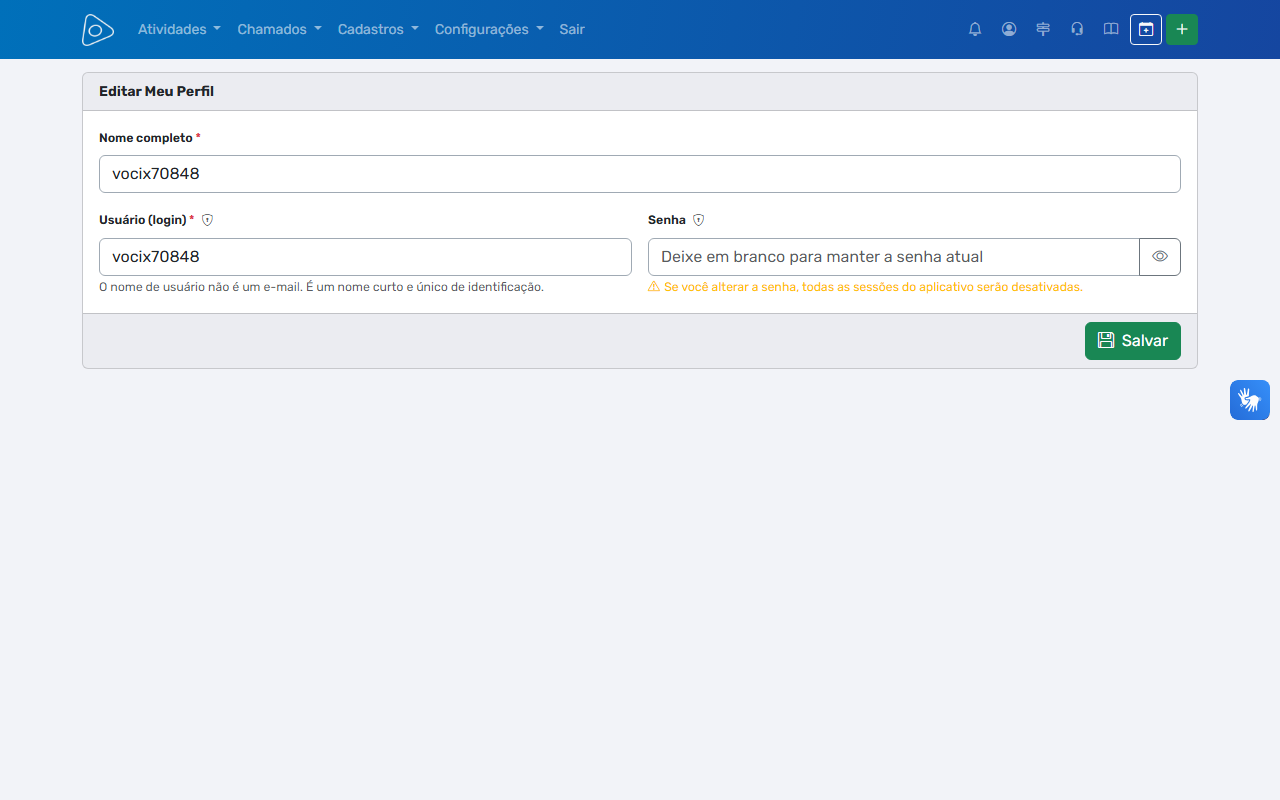Toggle password visibility eye icon
Screen dimensions: 1280x800
coord(1160,257)
